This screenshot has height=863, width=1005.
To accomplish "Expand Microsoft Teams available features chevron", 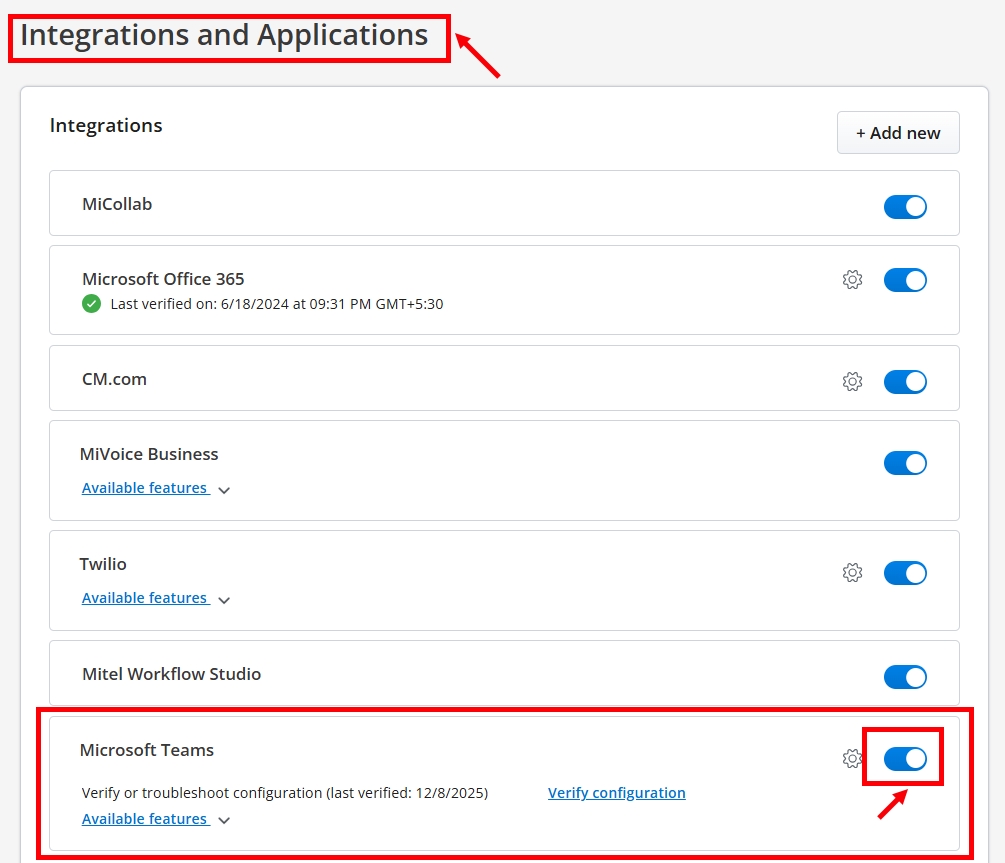I will click(224, 821).
